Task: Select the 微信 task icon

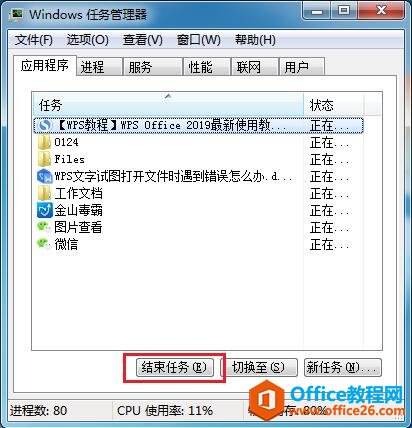Action: click(x=44, y=244)
